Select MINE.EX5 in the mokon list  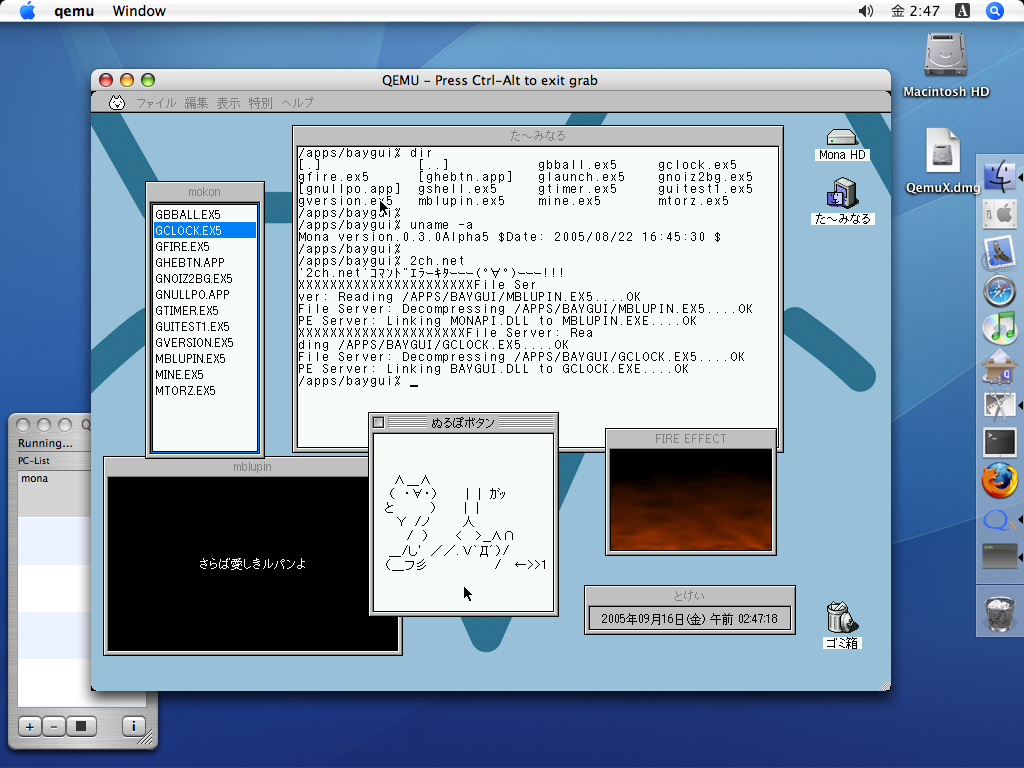[204, 375]
